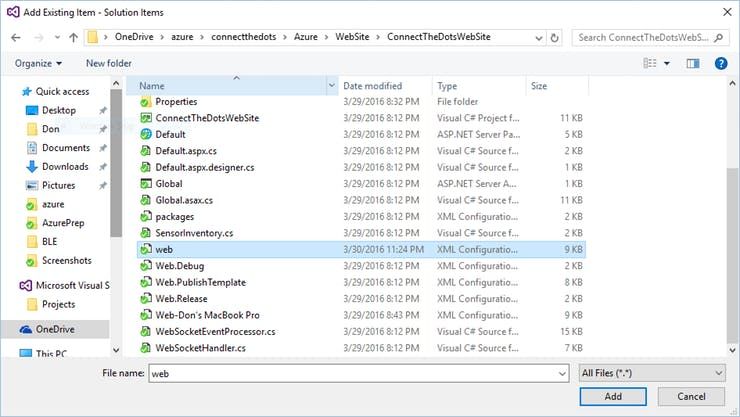Open the view options dropdown arrow

coord(667,63)
